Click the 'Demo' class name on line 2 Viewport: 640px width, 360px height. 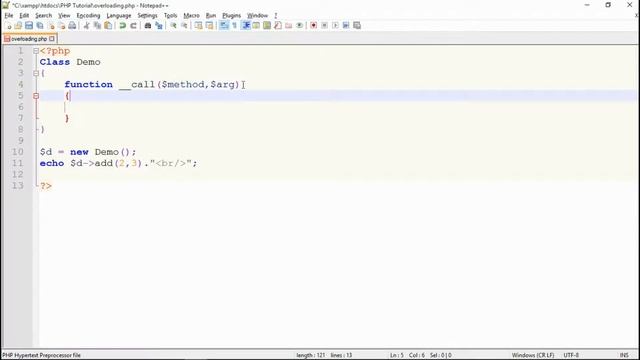click(88, 62)
